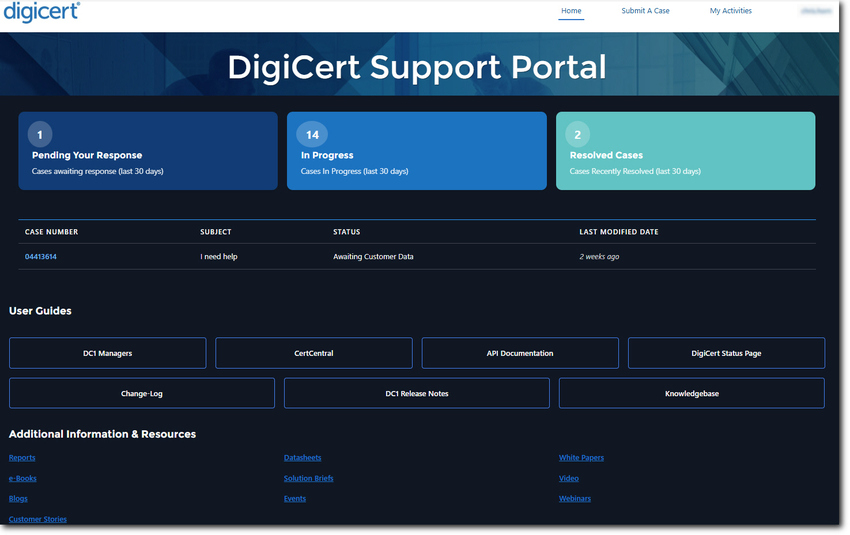
Task: Sort by Last Modified Date column header
Action: tap(618, 232)
